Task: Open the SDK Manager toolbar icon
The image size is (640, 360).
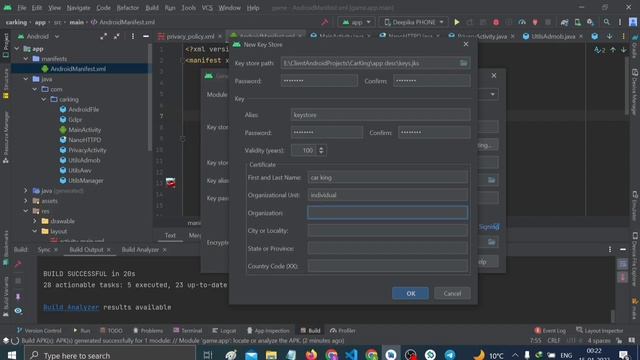Action: click(x=590, y=22)
